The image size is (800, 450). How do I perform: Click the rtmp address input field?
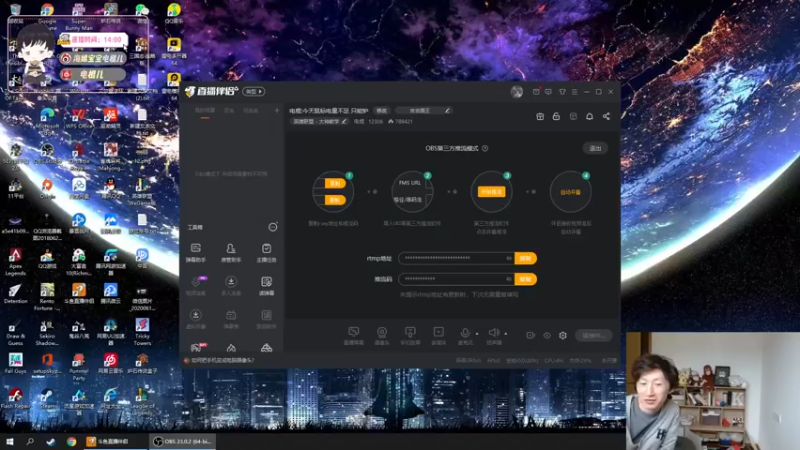point(456,258)
